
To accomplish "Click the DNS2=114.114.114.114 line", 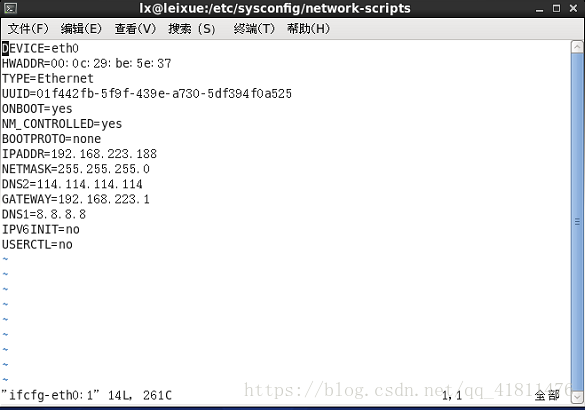I will (72, 184).
